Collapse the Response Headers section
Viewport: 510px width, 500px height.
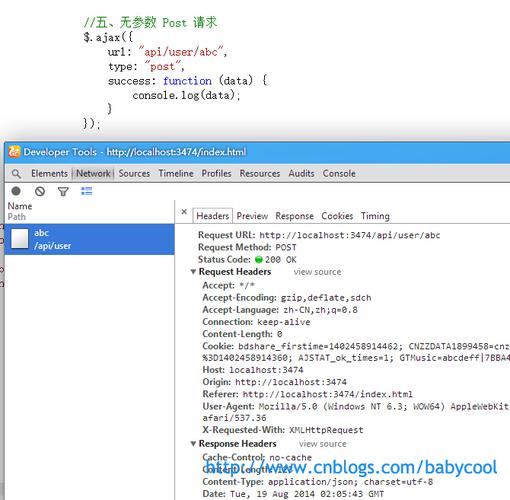click(x=193, y=444)
